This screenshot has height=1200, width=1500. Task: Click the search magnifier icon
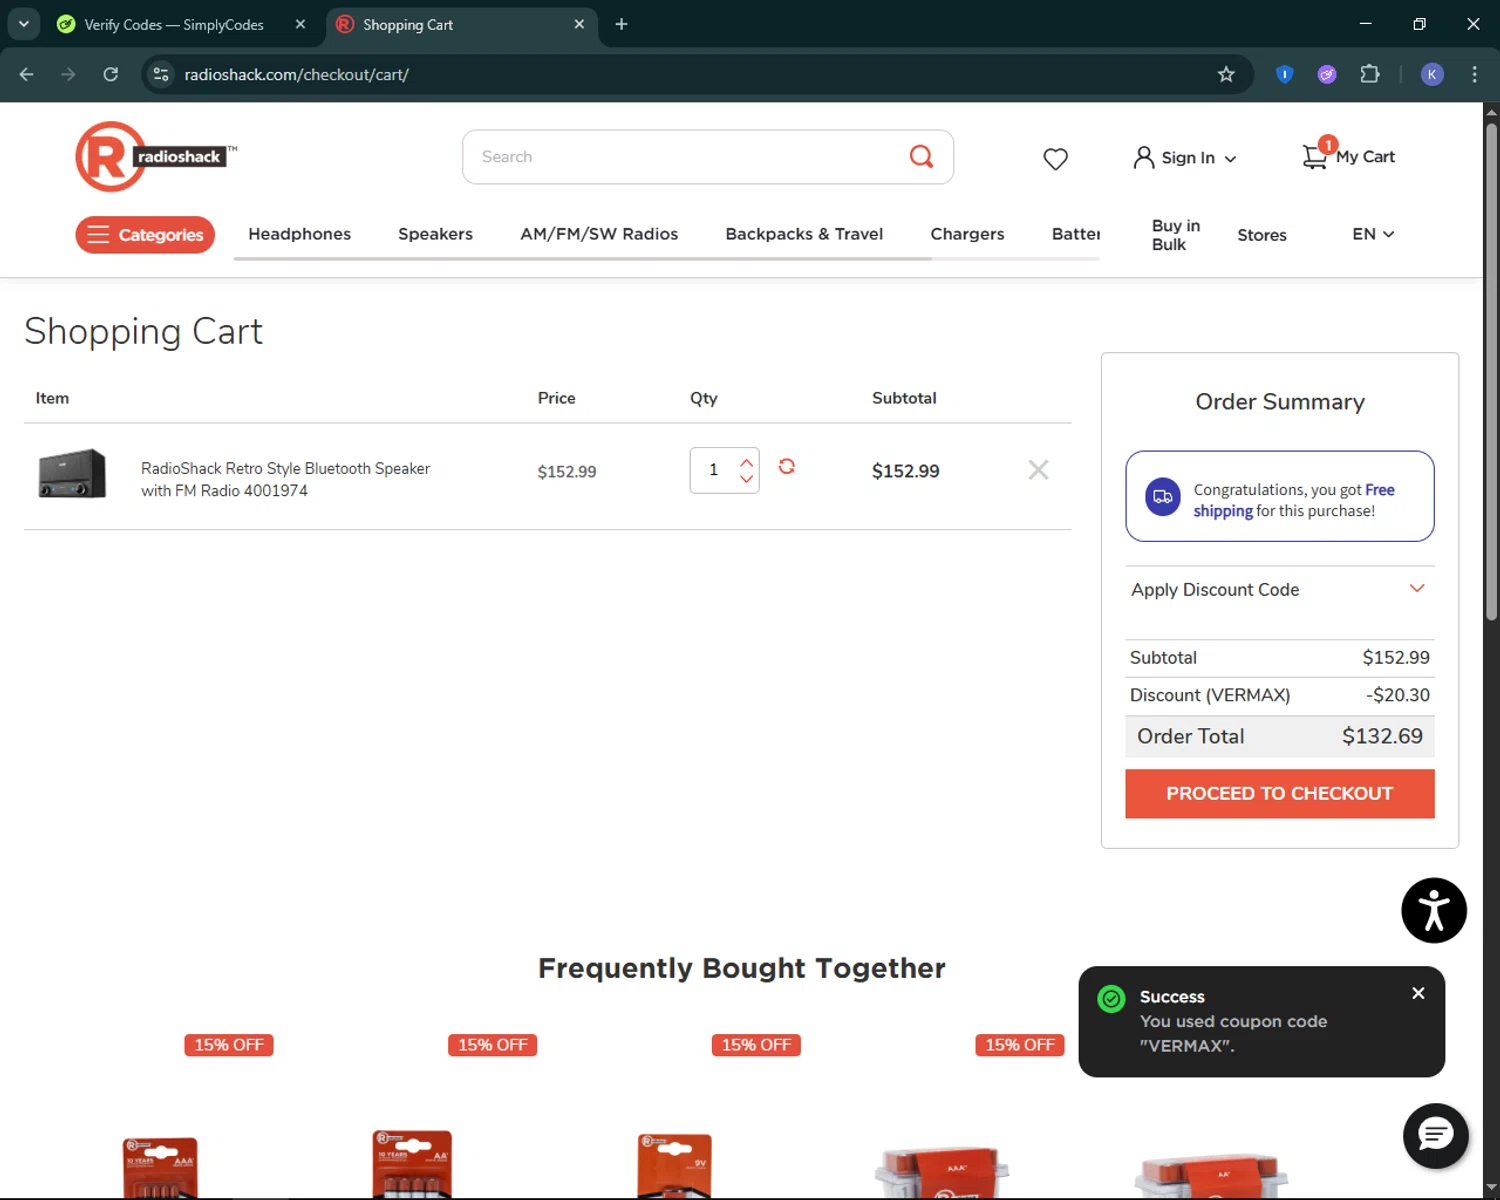click(x=921, y=156)
